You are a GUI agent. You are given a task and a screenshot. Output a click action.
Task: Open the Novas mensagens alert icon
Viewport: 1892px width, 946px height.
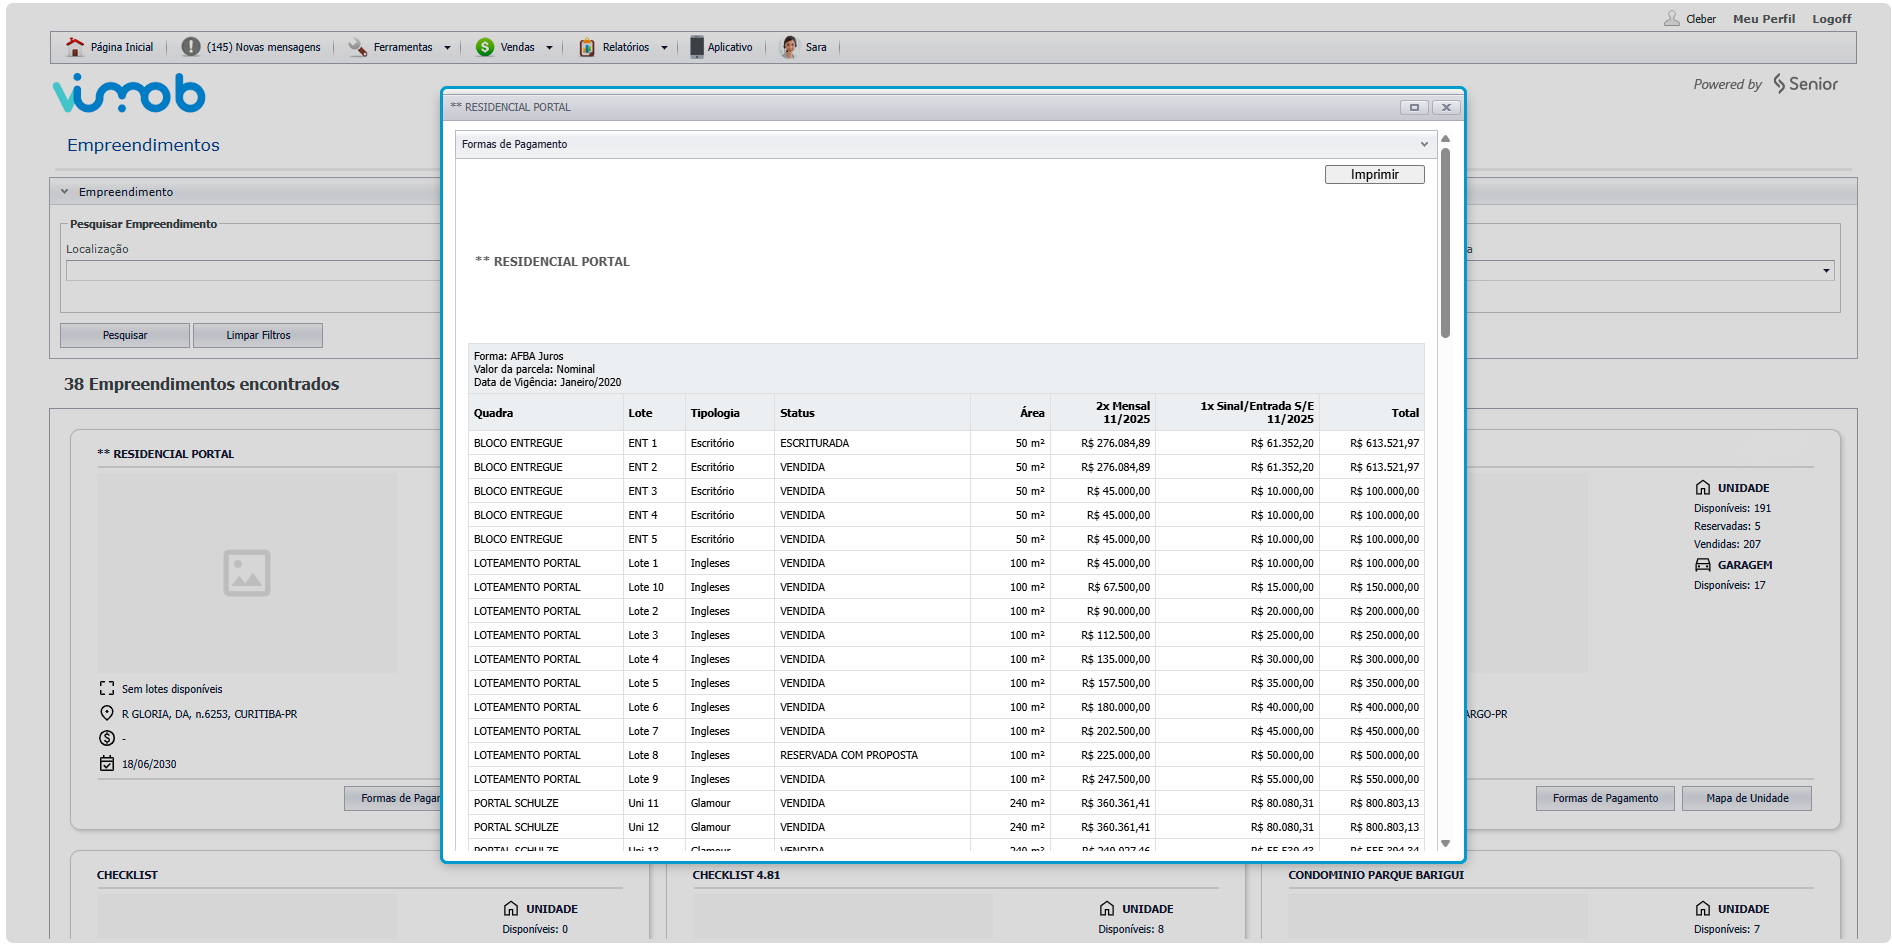point(190,47)
